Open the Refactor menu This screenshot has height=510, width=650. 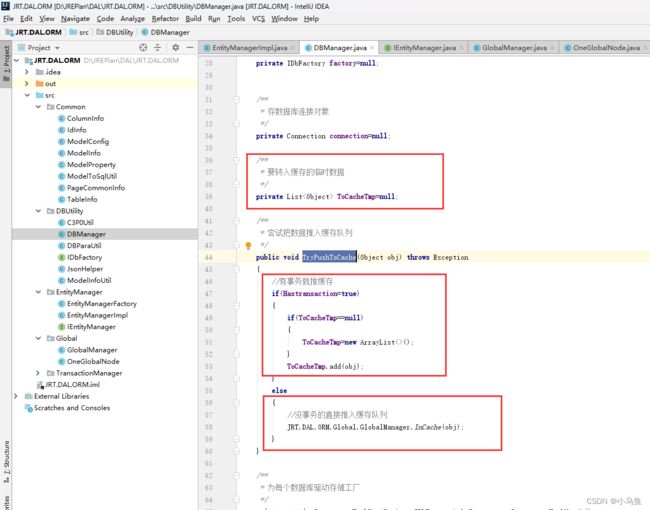[165, 18]
